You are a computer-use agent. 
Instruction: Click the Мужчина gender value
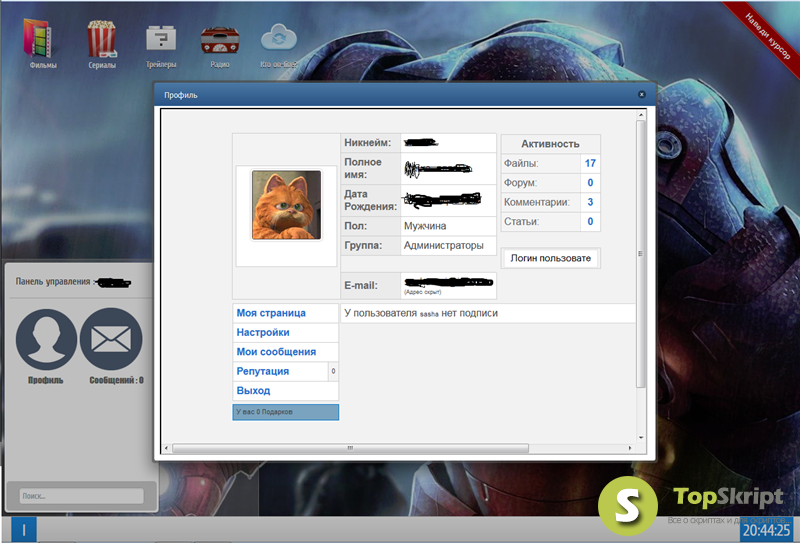click(425, 226)
